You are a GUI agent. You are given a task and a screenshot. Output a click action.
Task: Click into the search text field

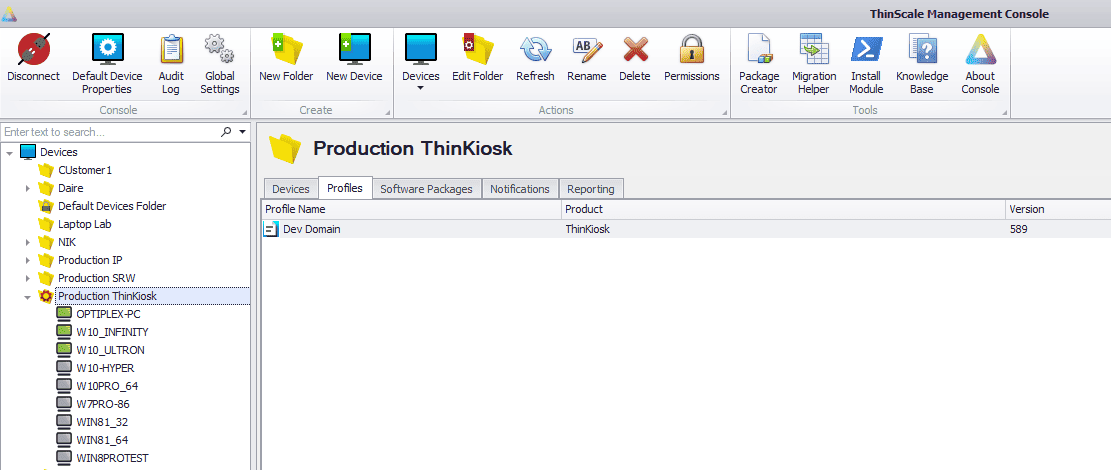[110, 132]
